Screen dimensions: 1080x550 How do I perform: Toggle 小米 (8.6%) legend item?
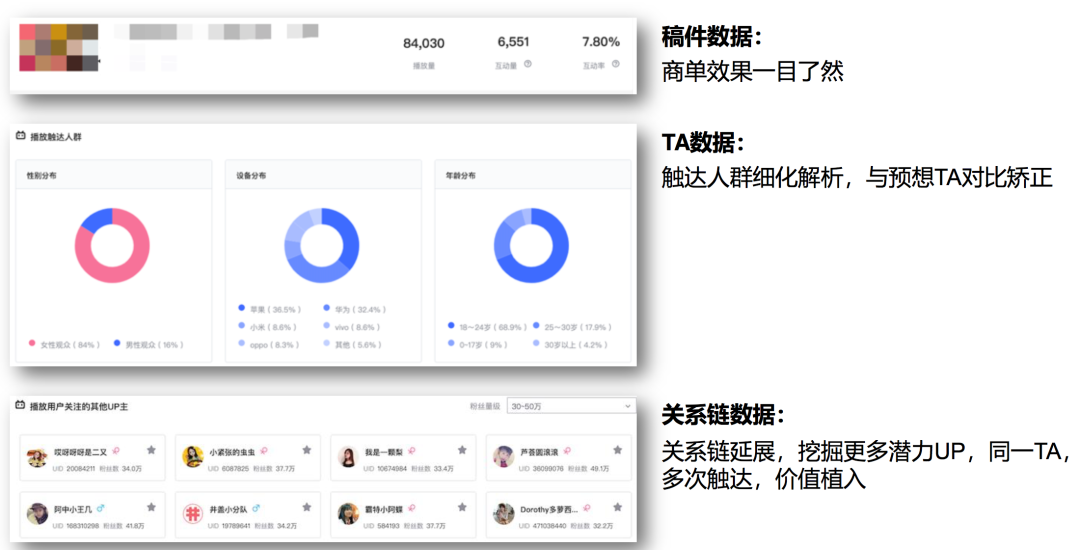tap(268, 327)
